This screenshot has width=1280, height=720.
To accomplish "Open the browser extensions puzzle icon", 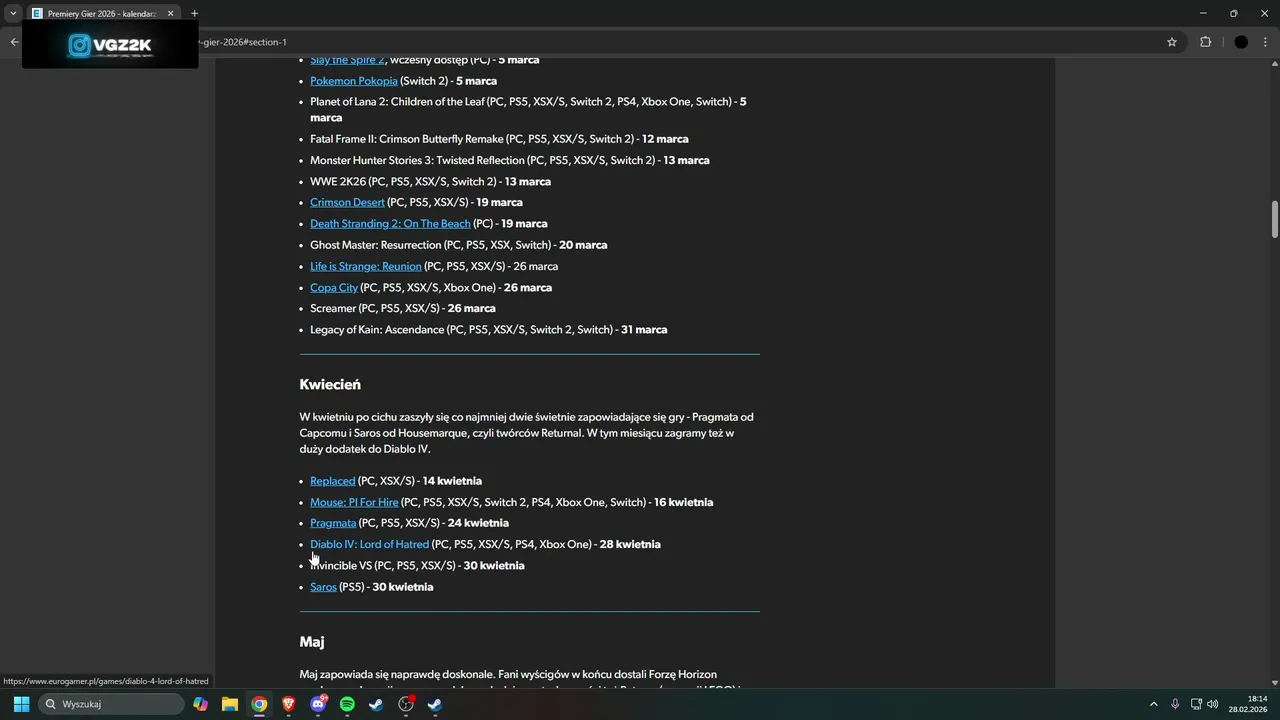I will pyautogui.click(x=1205, y=42).
